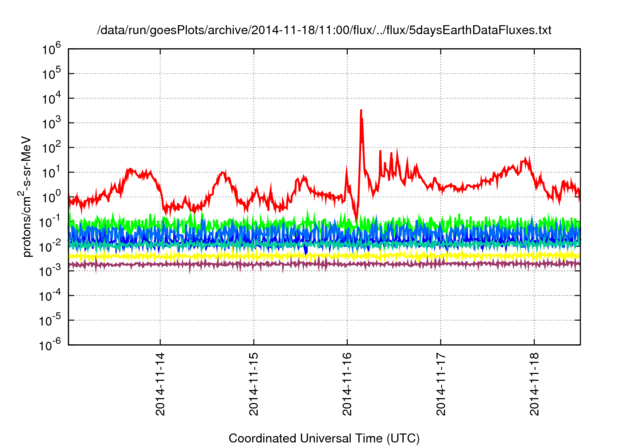This screenshot has height=448, width=640.
Task: Click the 10^2 y-axis tick label
Action: (x=51, y=148)
